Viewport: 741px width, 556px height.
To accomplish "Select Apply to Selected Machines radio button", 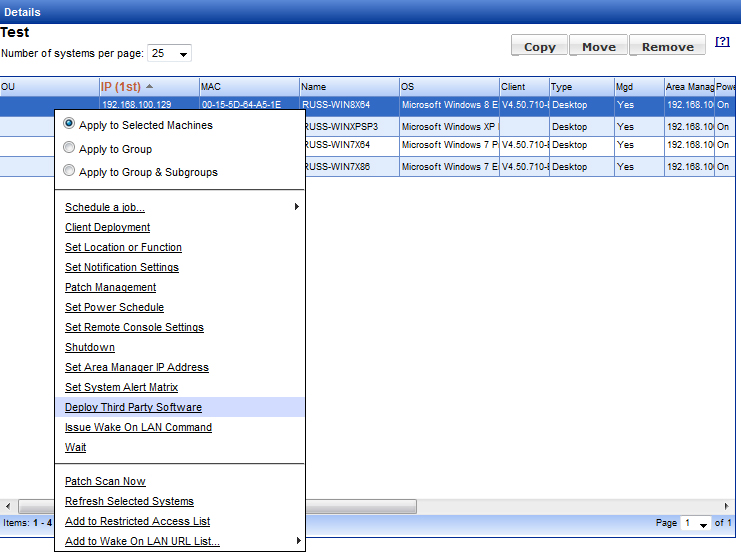I will pyautogui.click(x=69, y=125).
